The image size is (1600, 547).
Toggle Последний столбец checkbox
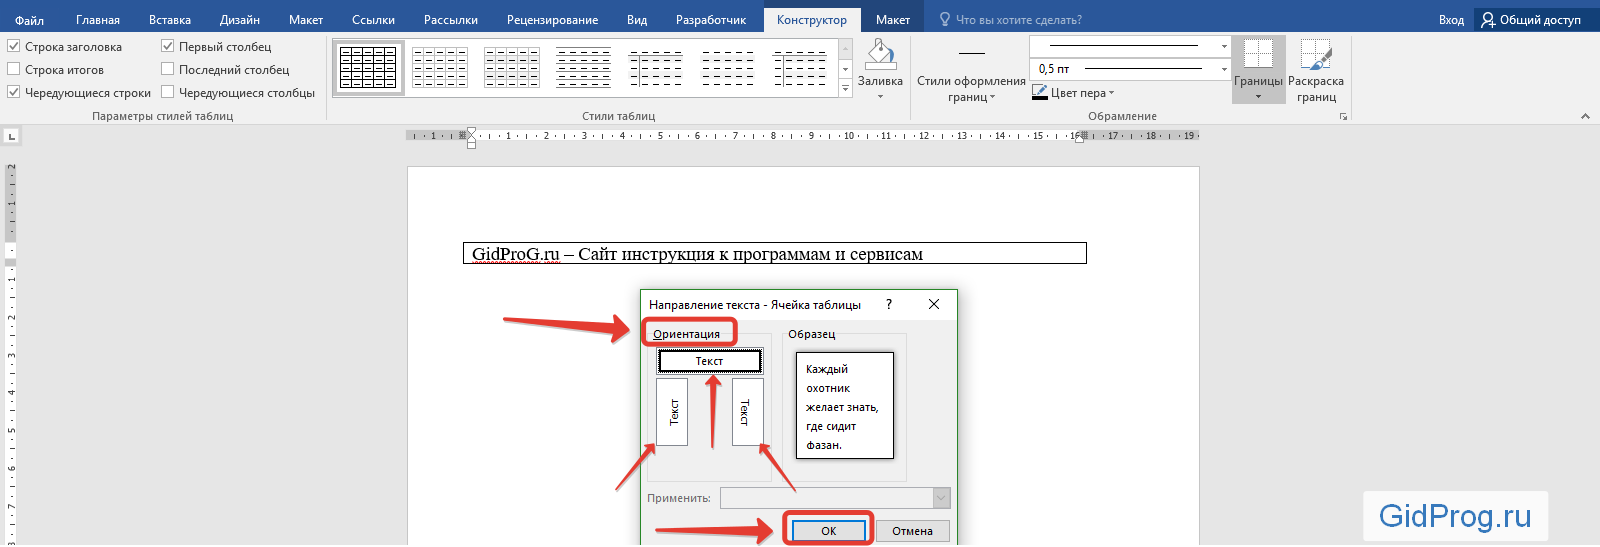pyautogui.click(x=168, y=69)
